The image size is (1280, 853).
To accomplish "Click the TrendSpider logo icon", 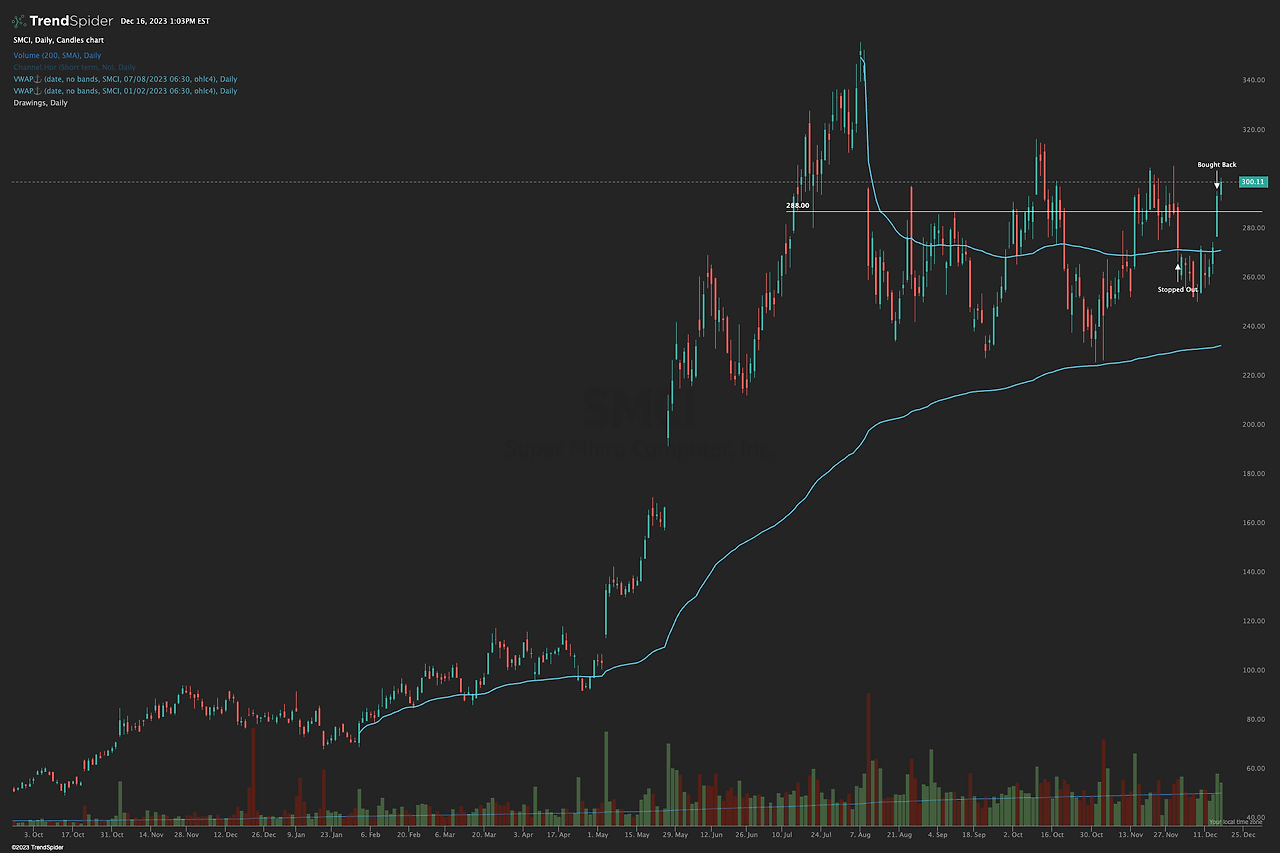I will (x=19, y=20).
